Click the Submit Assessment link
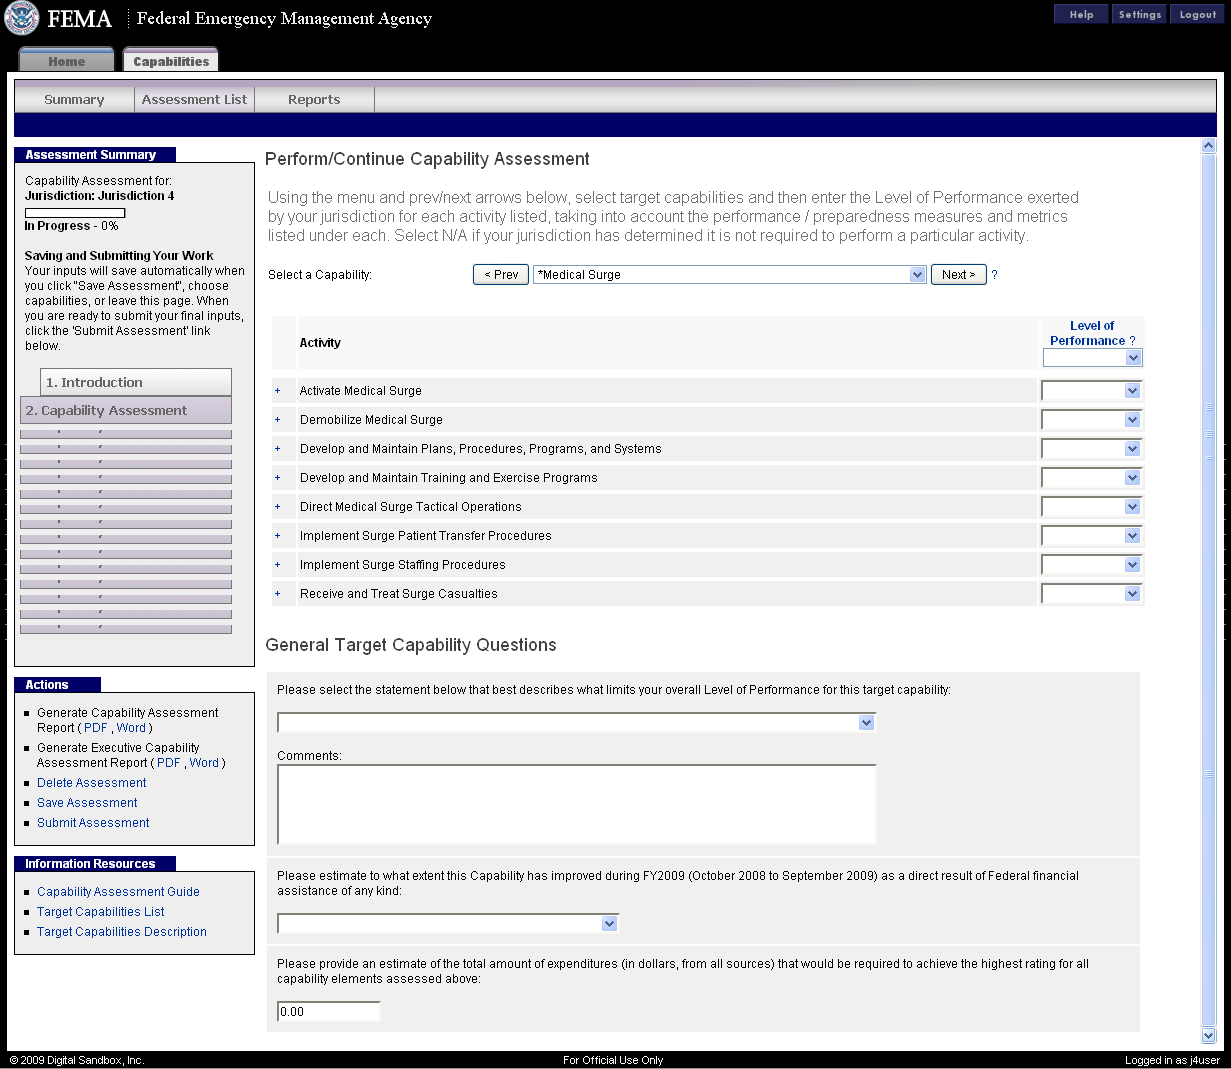This screenshot has height=1069, width=1231. point(93,823)
